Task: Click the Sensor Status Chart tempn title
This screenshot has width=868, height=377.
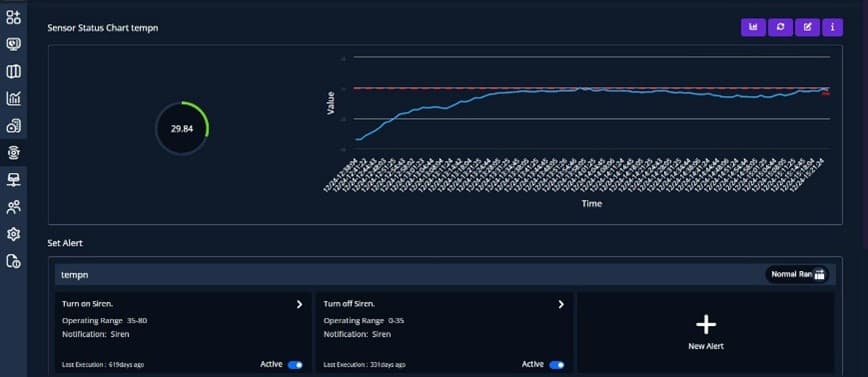Action: click(x=102, y=28)
